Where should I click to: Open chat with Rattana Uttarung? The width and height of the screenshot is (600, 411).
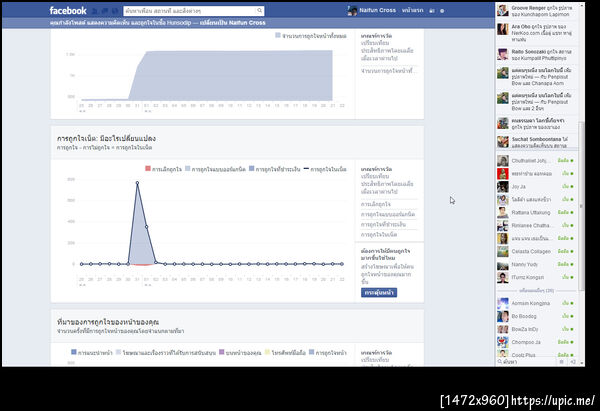[537, 212]
